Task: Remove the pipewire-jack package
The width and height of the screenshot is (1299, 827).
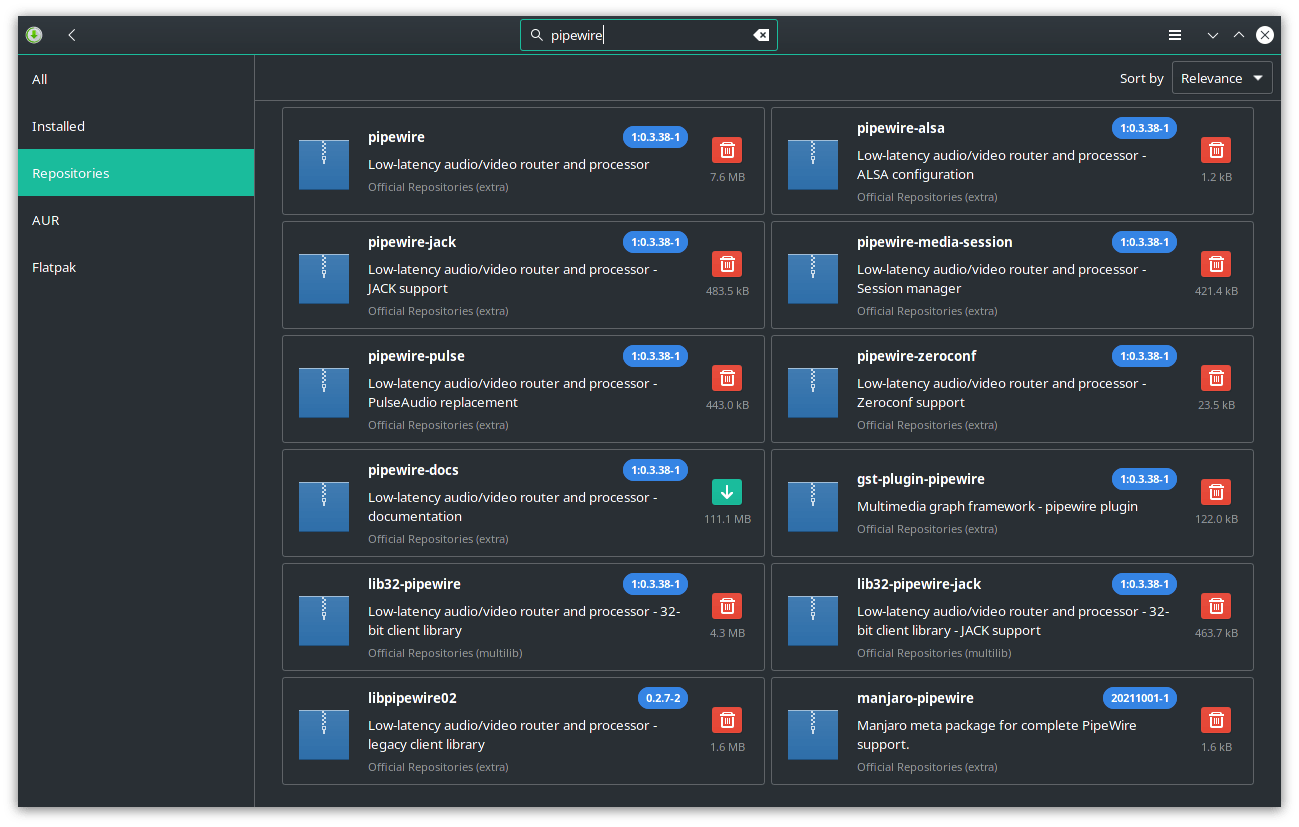Action: pyautogui.click(x=727, y=264)
